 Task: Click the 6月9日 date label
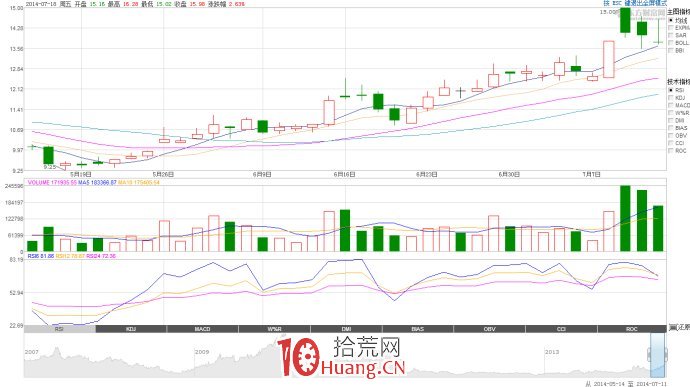262,175
